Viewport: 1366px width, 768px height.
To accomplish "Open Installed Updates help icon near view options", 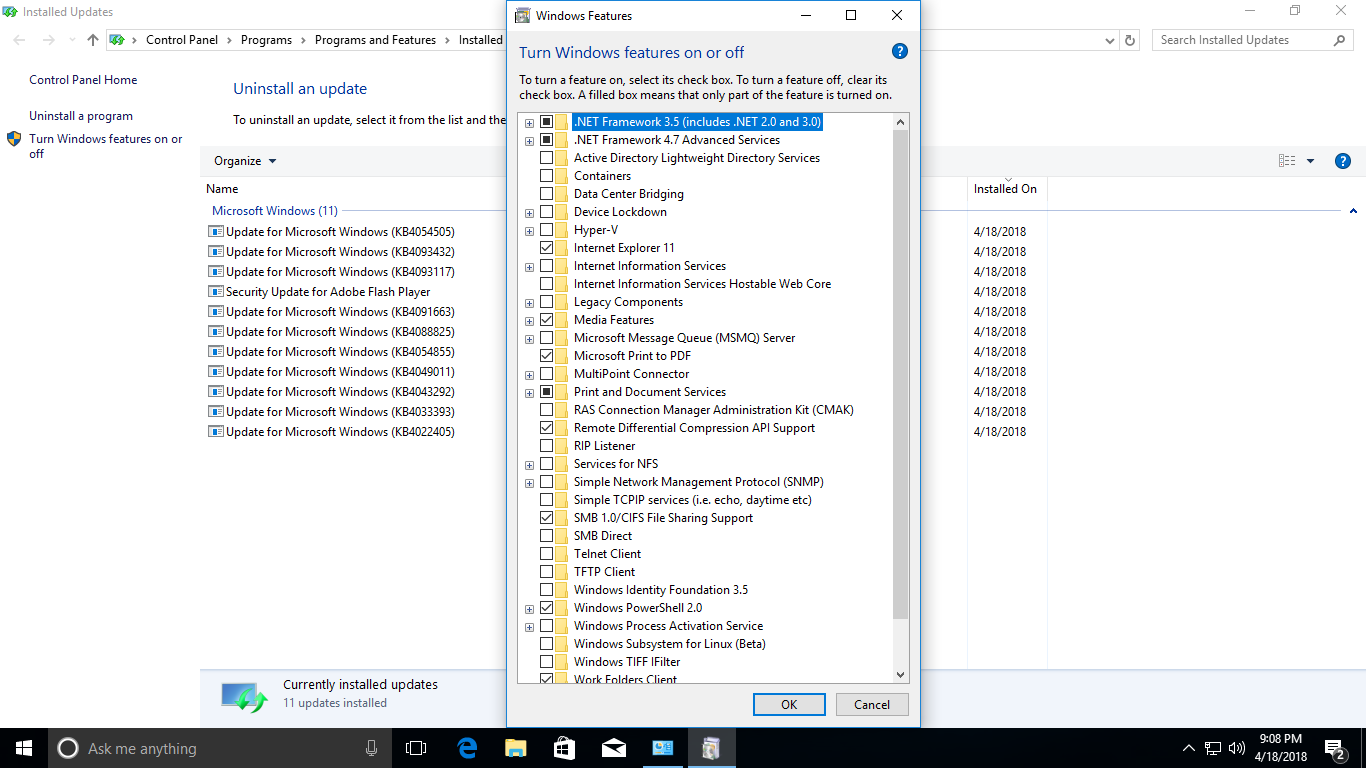I will (1343, 161).
